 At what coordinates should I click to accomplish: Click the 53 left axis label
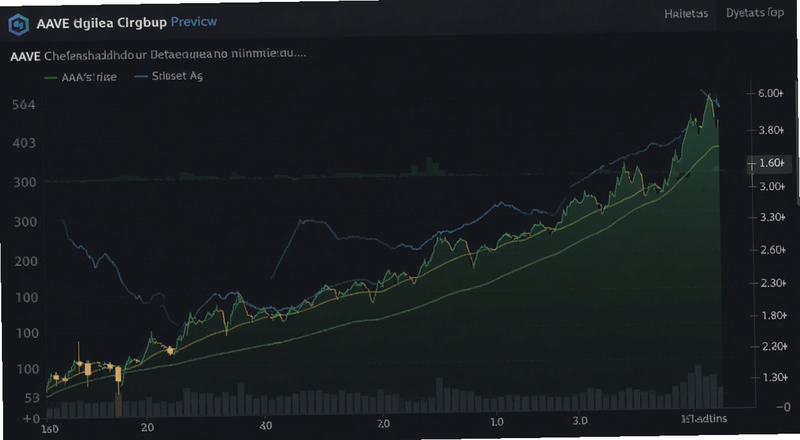point(32,398)
